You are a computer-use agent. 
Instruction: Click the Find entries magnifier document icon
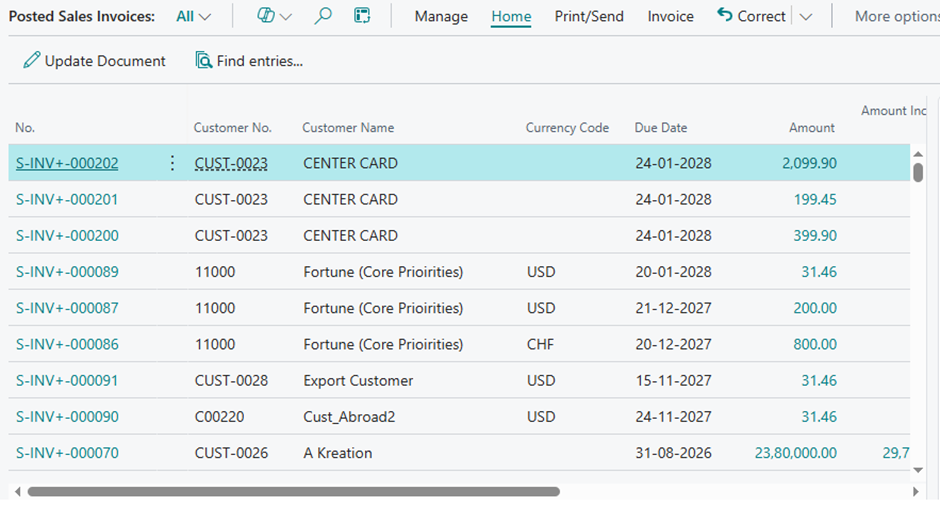[204, 60]
